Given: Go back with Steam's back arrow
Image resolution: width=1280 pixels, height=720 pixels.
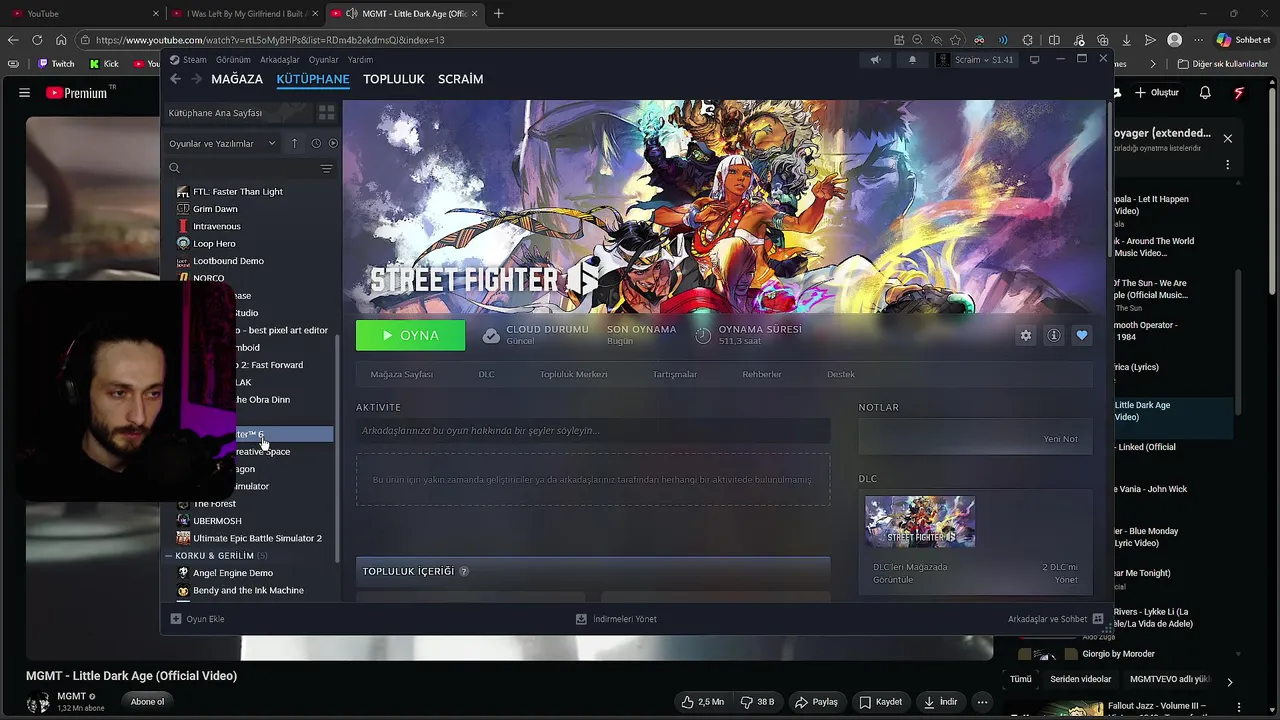Looking at the screenshot, I should (175, 79).
